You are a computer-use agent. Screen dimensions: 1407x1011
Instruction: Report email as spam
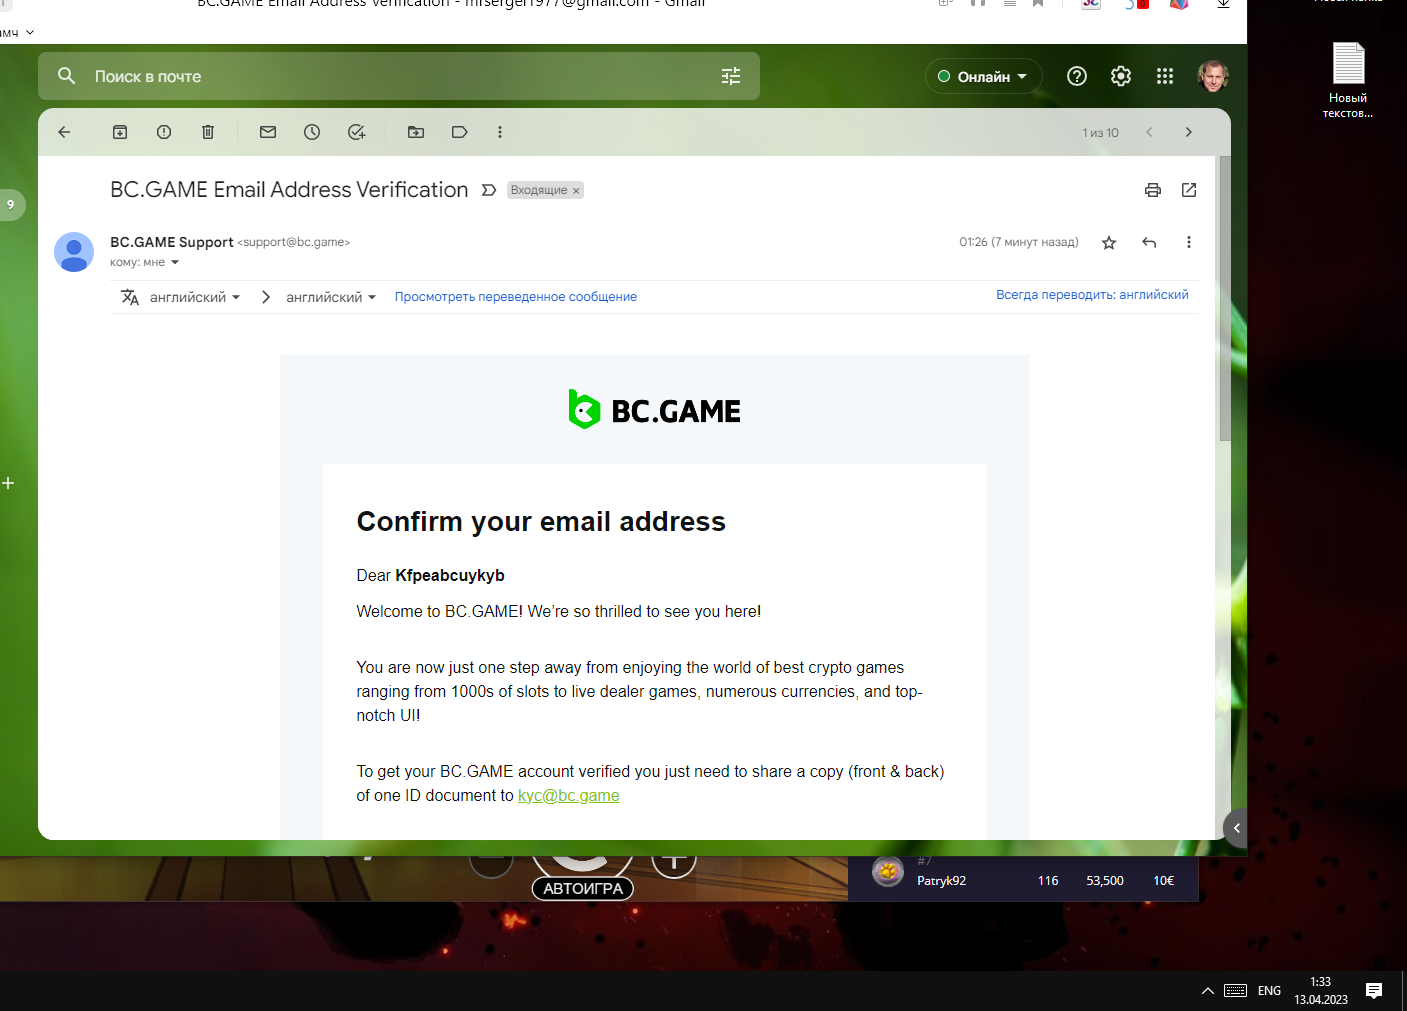click(164, 132)
